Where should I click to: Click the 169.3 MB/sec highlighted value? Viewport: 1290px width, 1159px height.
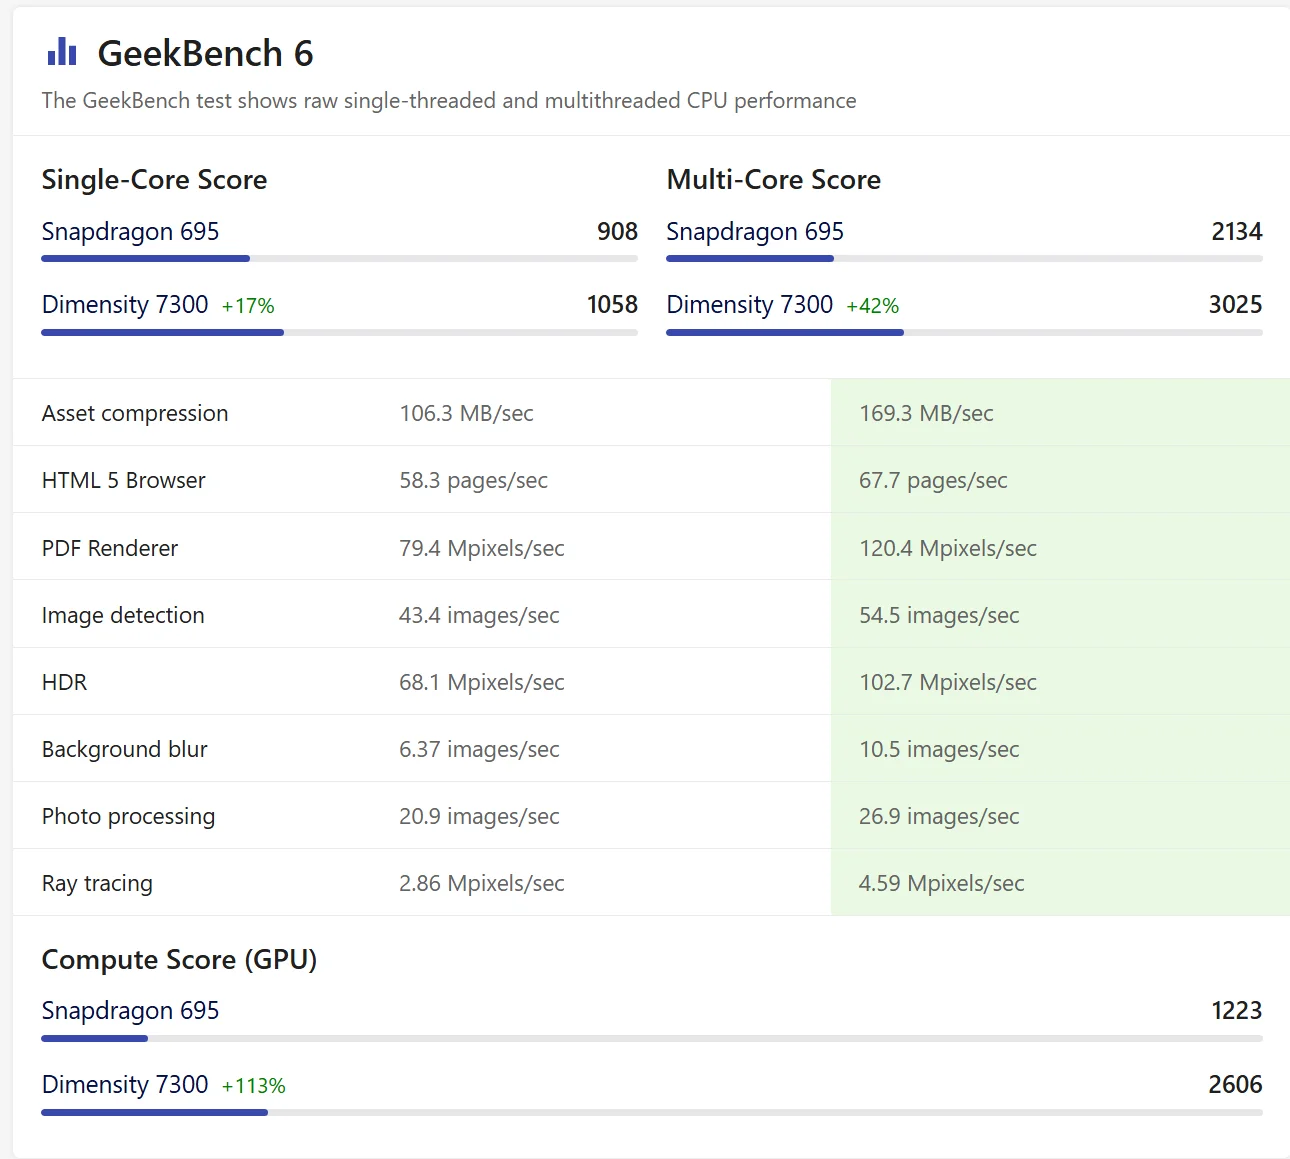point(926,414)
